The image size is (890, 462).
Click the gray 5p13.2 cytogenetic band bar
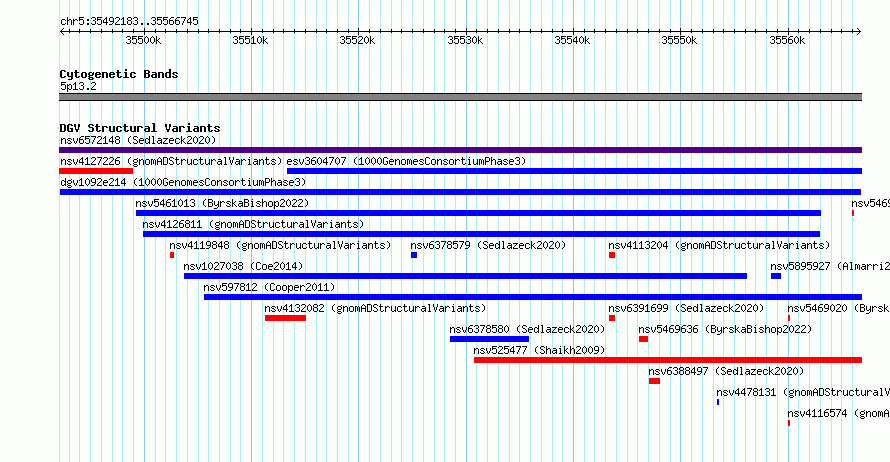point(460,98)
